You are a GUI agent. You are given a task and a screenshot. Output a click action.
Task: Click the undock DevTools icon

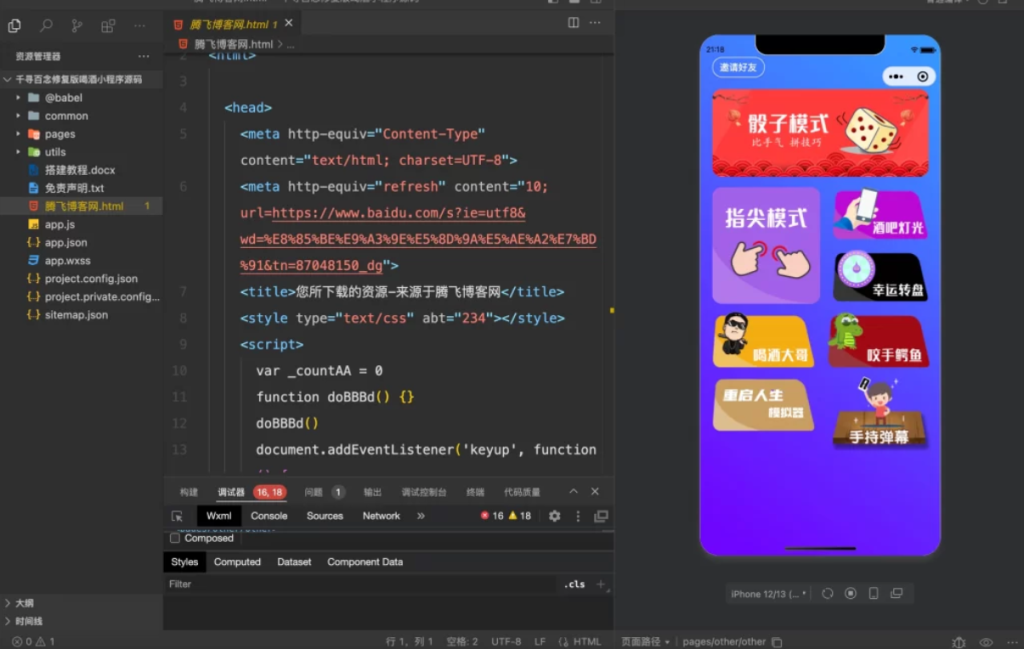(601, 516)
